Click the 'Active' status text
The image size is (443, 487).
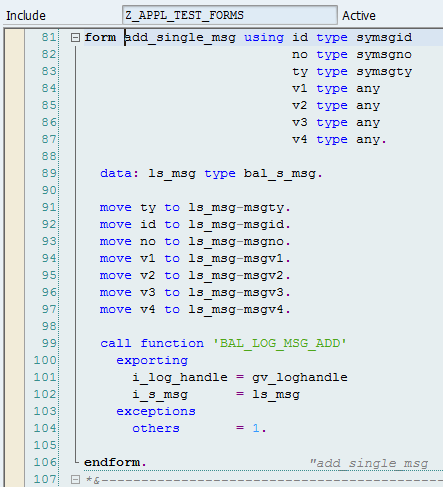pos(359,16)
